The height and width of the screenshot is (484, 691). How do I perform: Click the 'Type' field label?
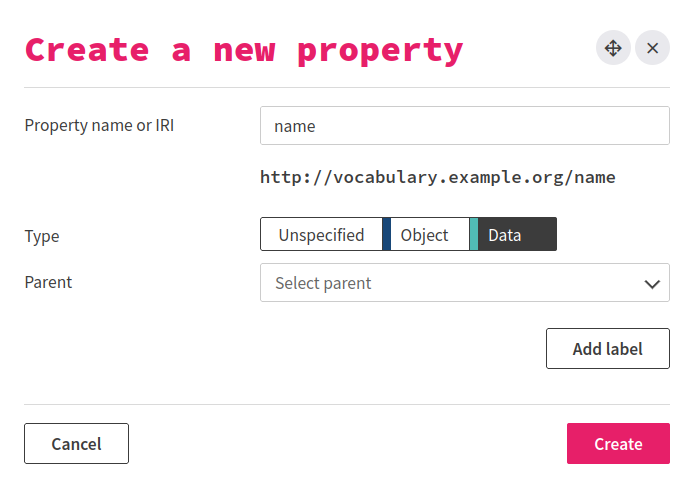click(x=42, y=236)
